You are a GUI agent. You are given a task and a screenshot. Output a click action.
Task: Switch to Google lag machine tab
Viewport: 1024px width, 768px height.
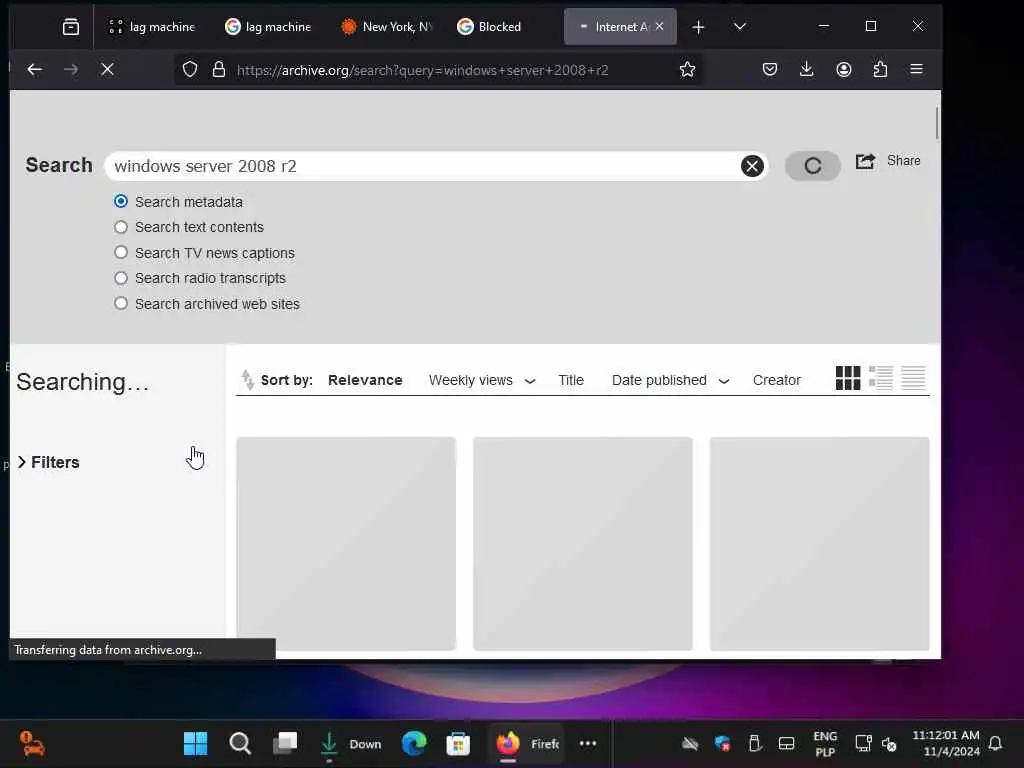click(x=268, y=27)
